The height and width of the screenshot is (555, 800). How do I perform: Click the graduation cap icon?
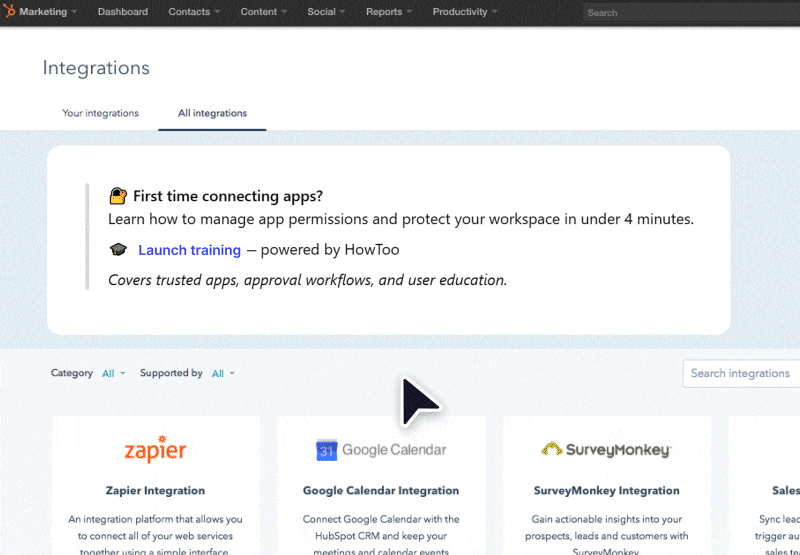[x=118, y=249]
